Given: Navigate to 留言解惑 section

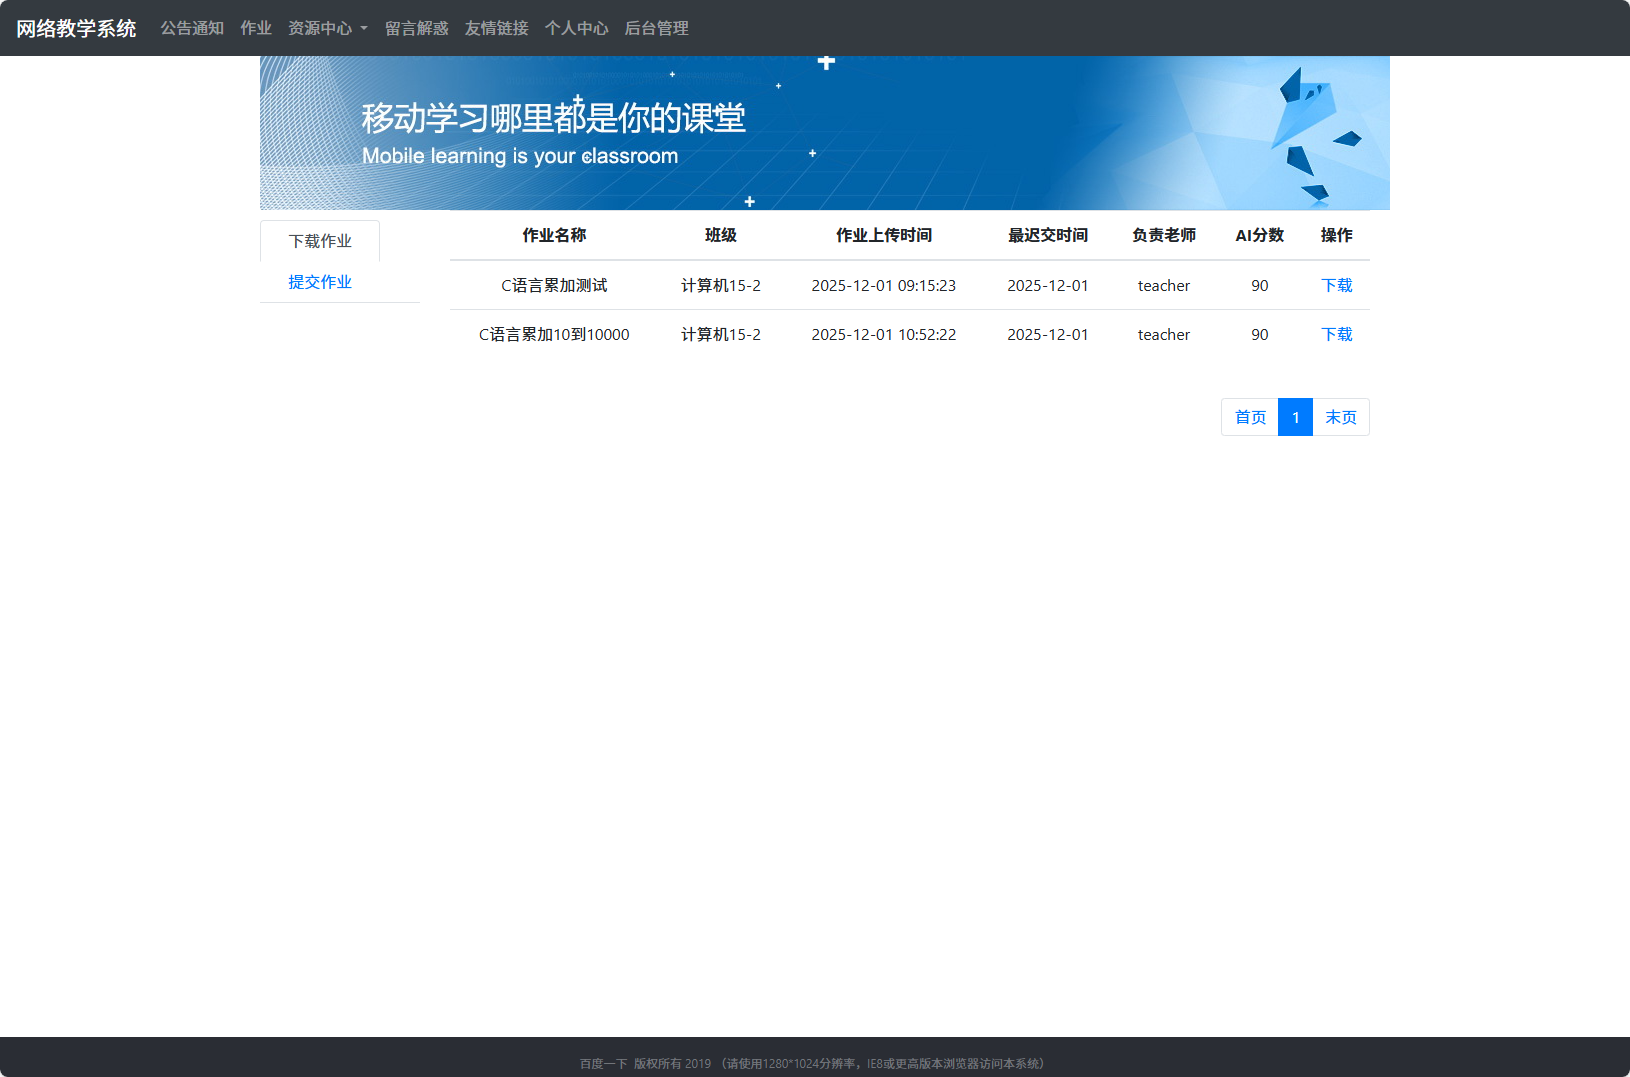Looking at the screenshot, I should point(417,28).
